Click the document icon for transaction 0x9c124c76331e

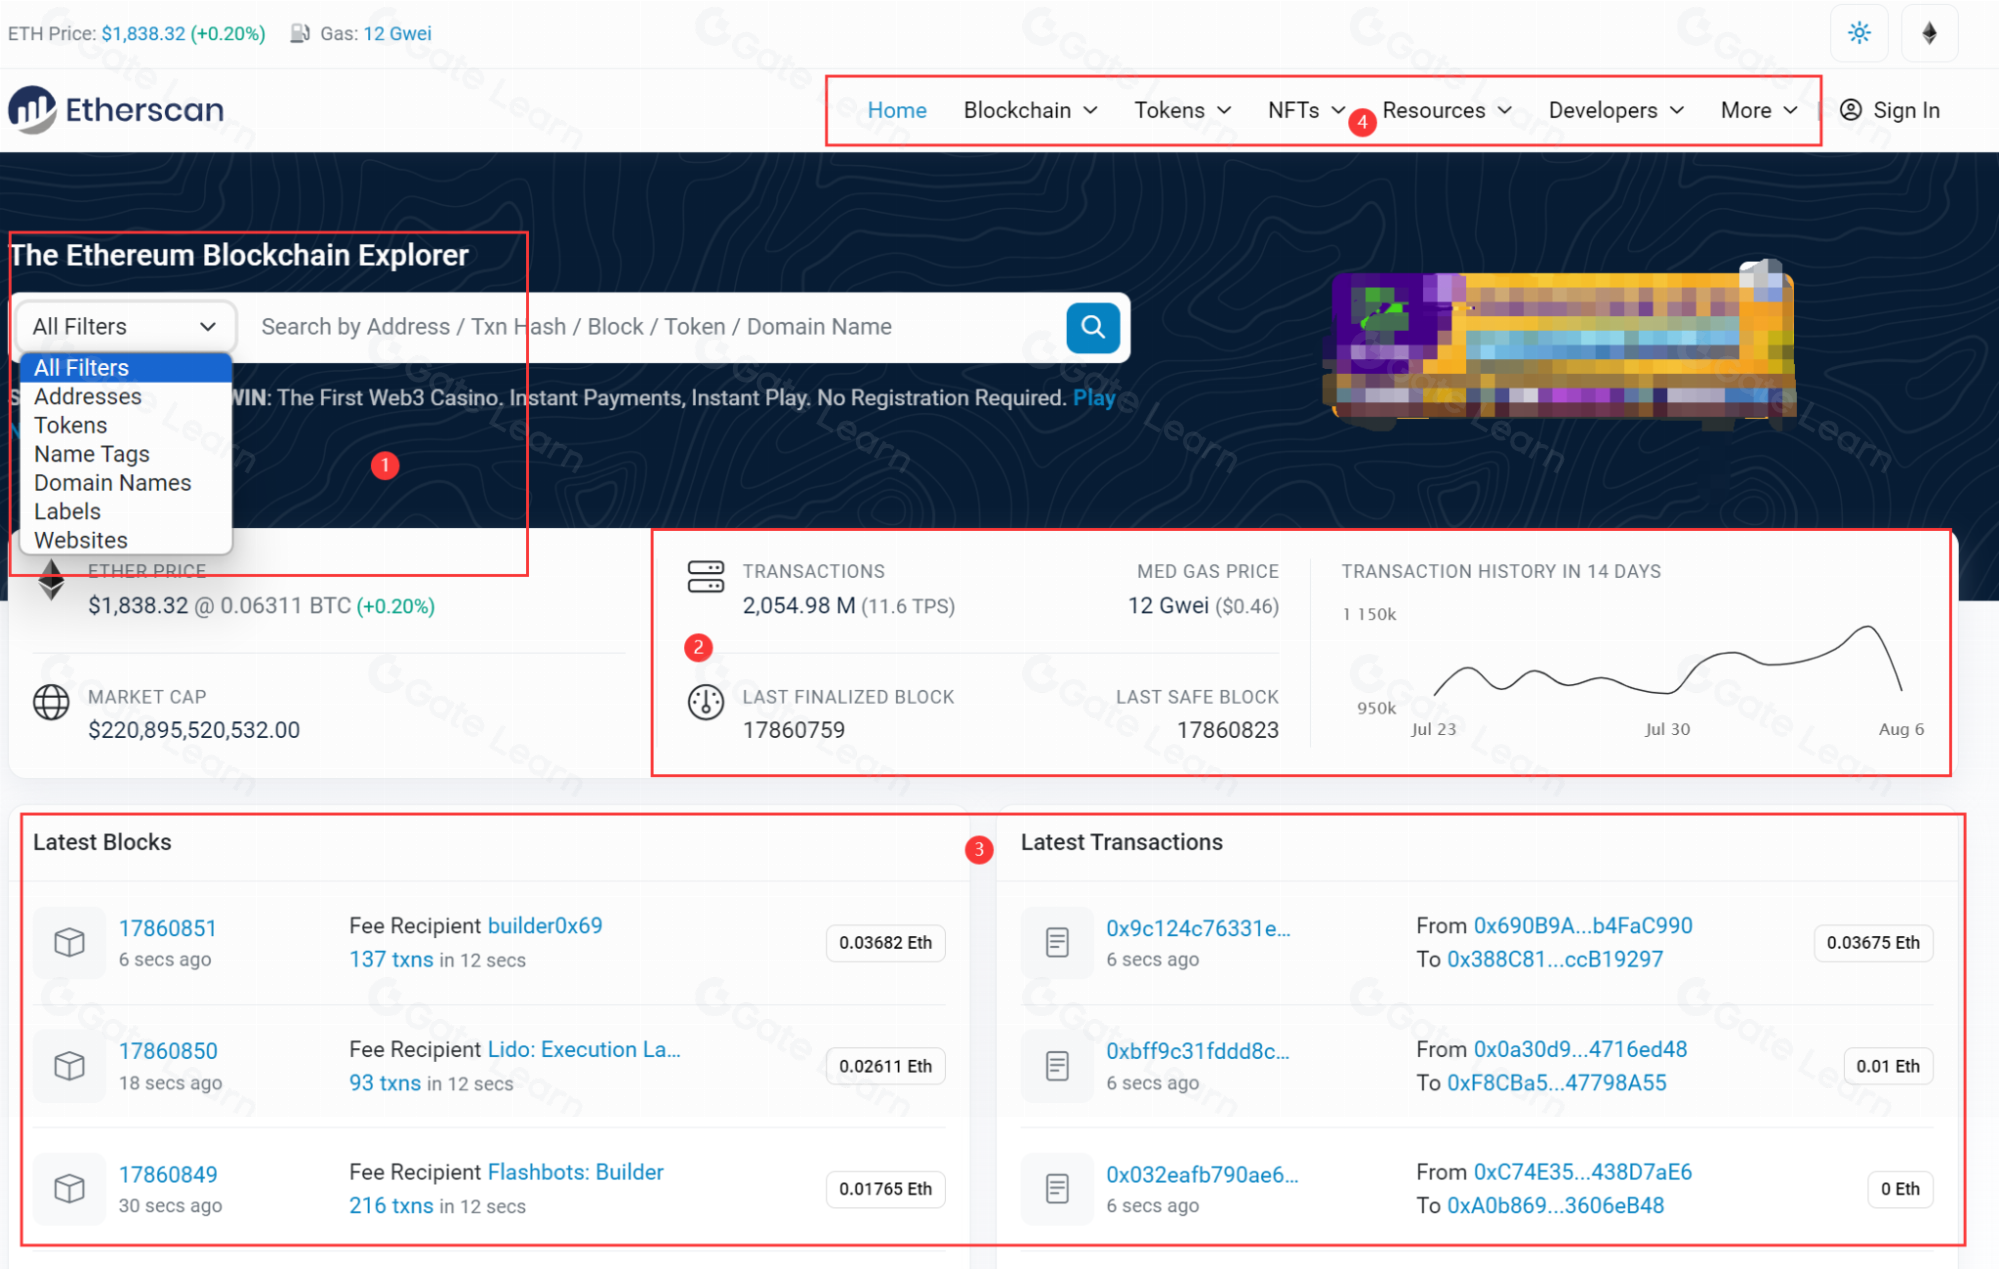point(1057,942)
